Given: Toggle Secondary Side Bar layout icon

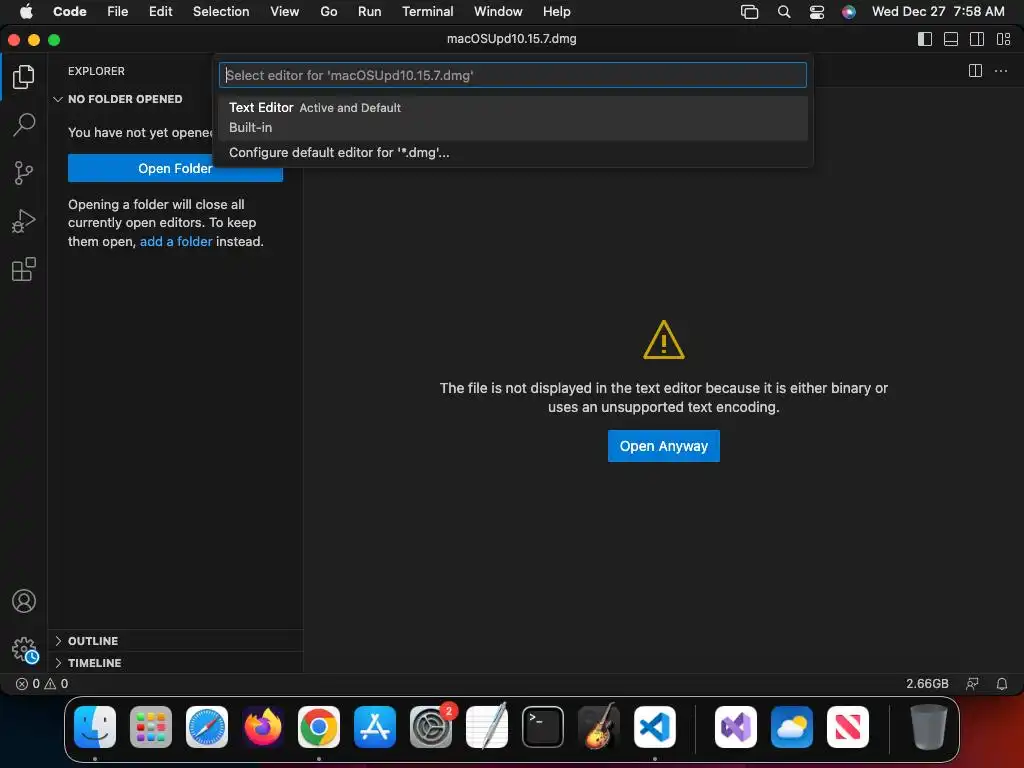Looking at the screenshot, I should tap(977, 39).
